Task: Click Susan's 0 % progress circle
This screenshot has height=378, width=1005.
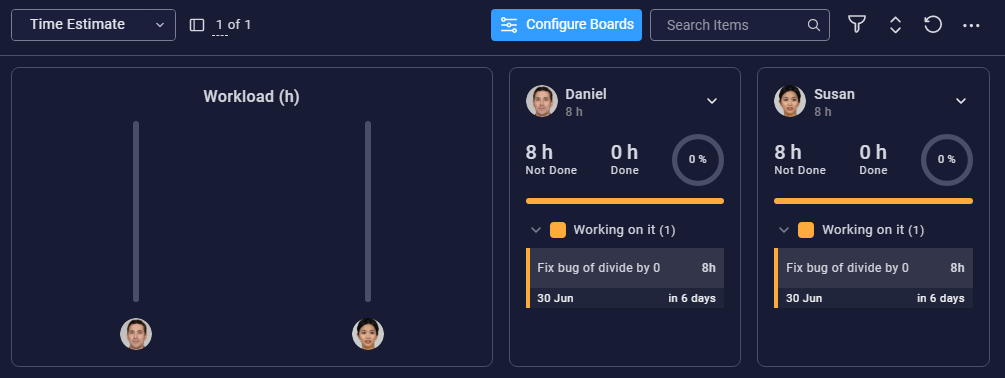Action: 947,160
